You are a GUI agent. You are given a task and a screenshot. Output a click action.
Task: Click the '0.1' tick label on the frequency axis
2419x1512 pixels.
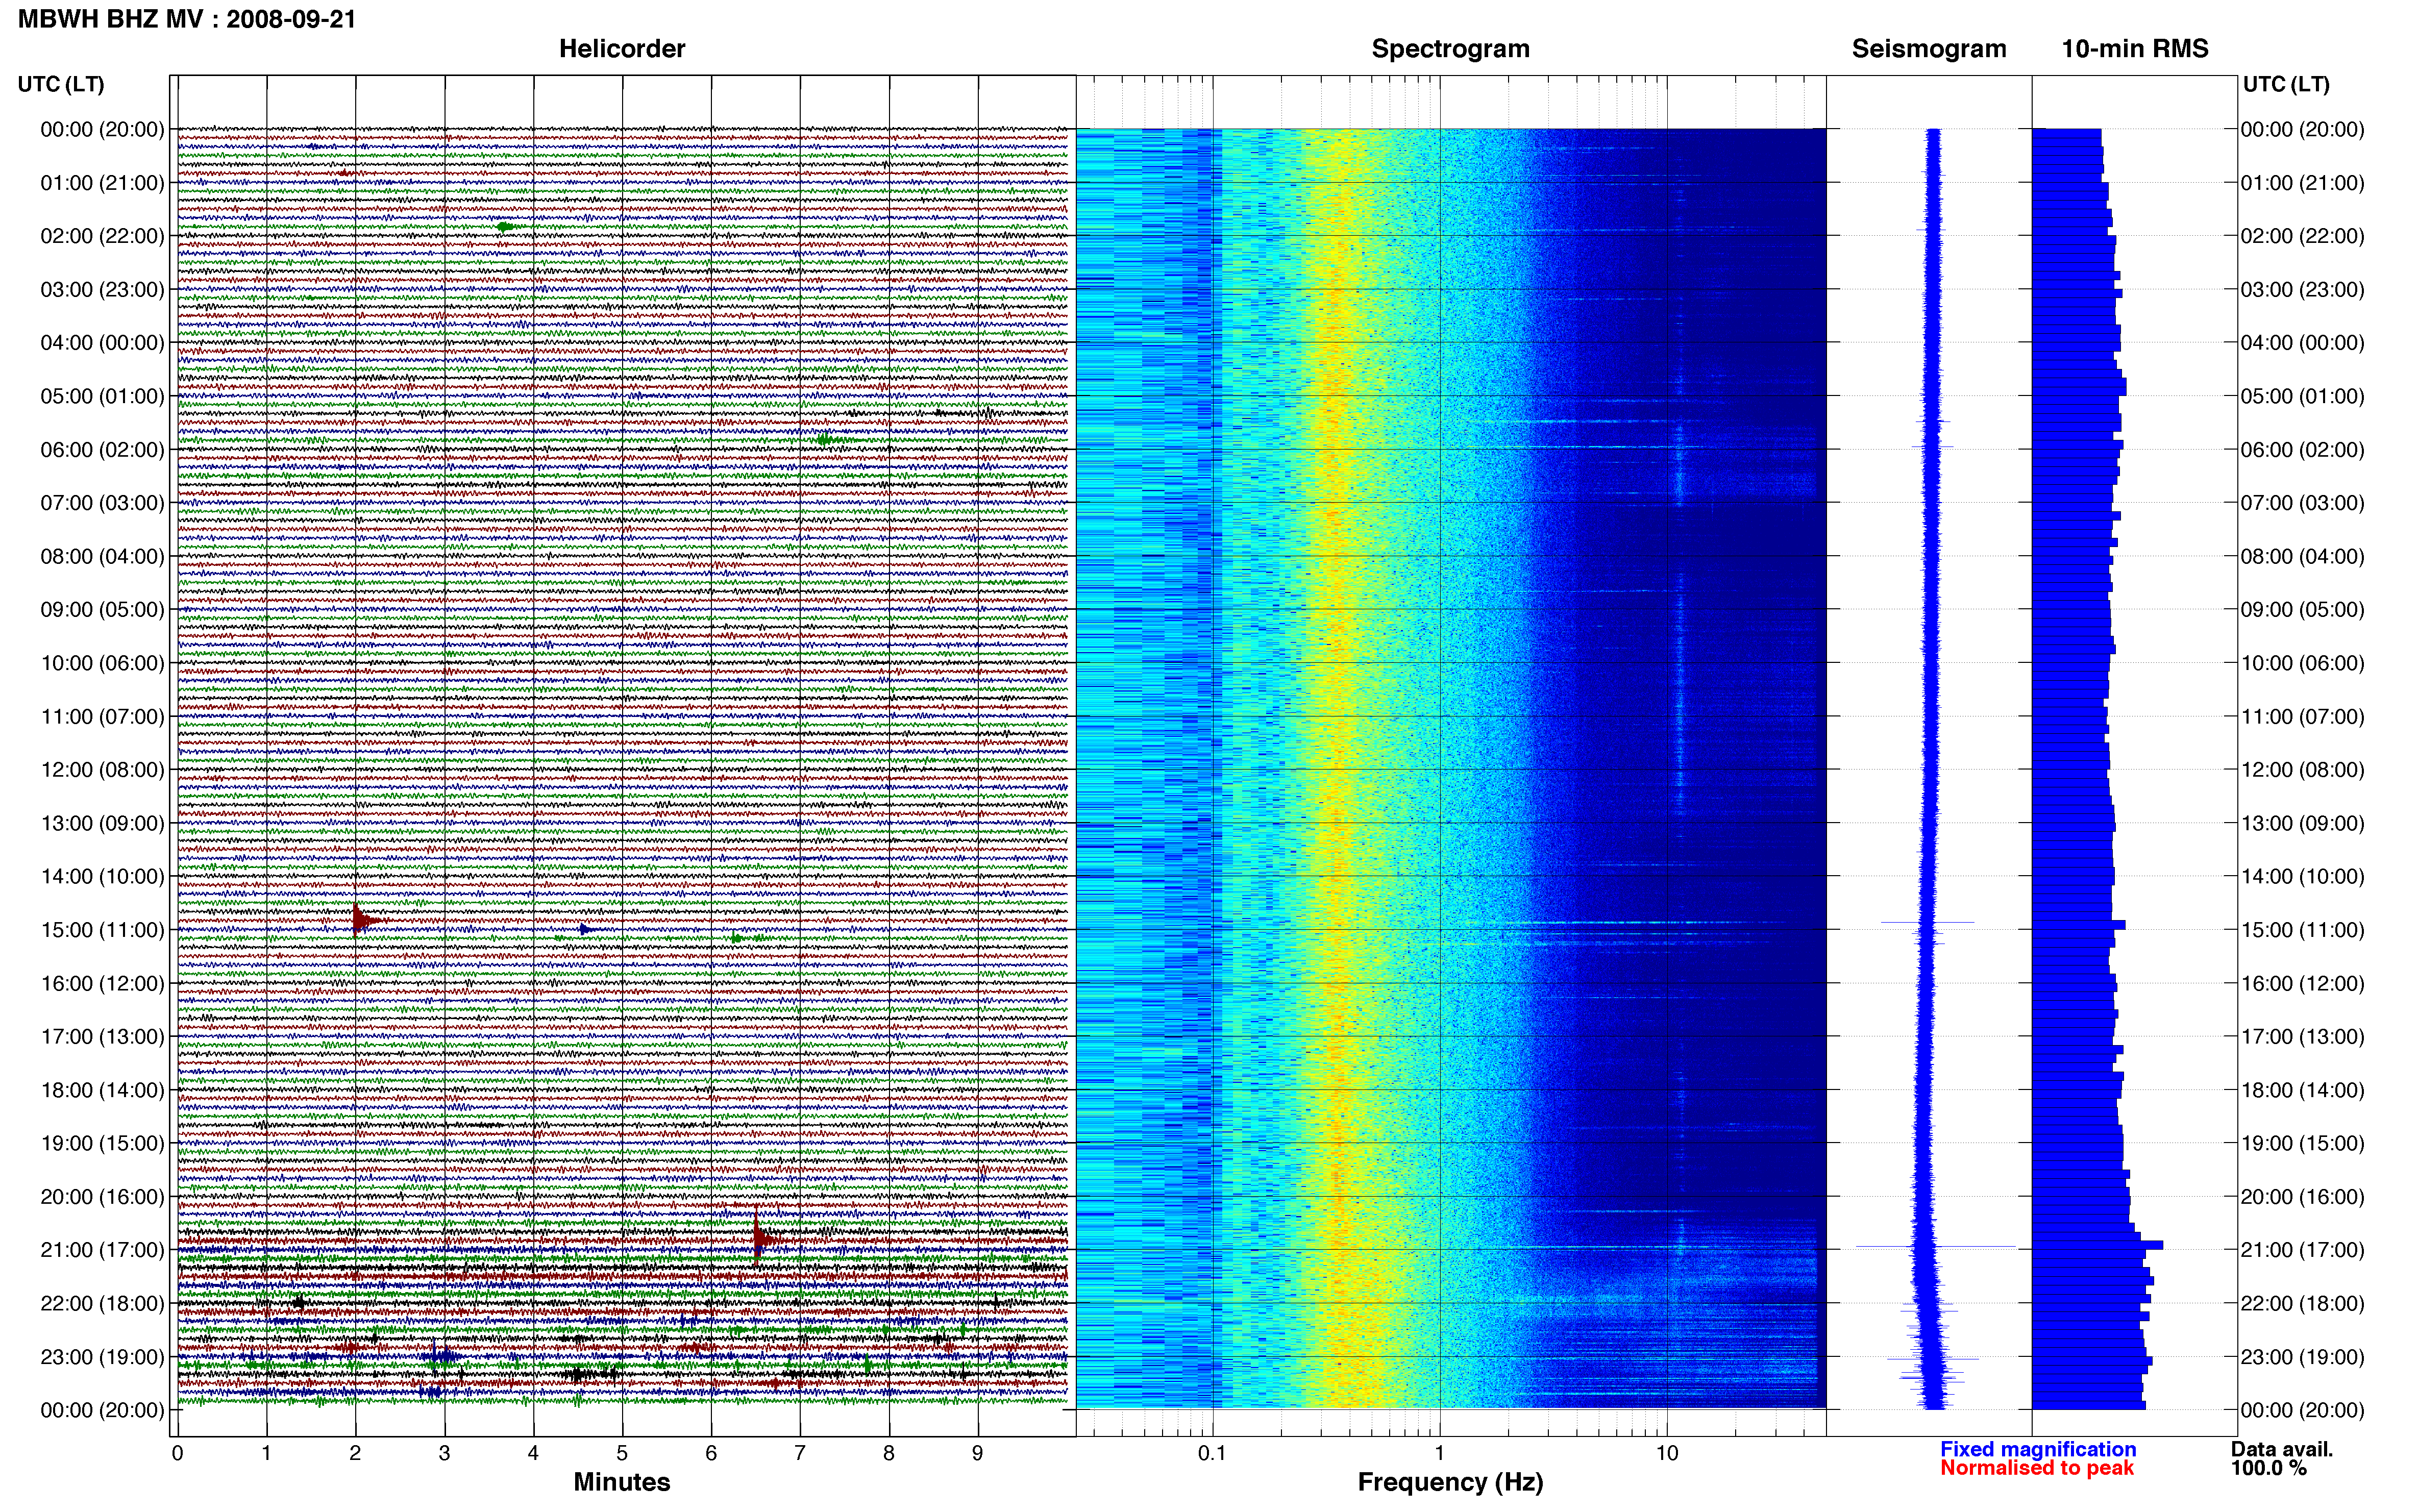point(1212,1453)
